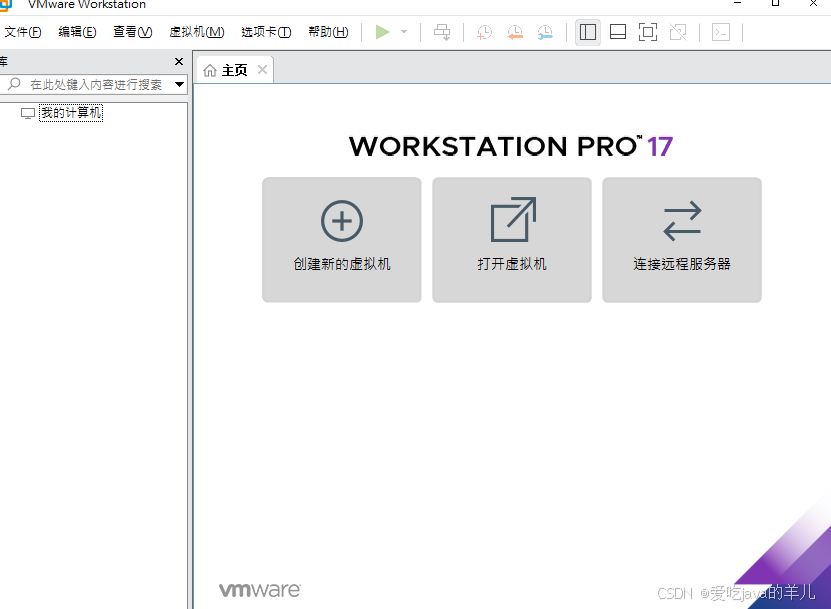
Task: Open the 查看(V) menu
Action: (x=132, y=32)
